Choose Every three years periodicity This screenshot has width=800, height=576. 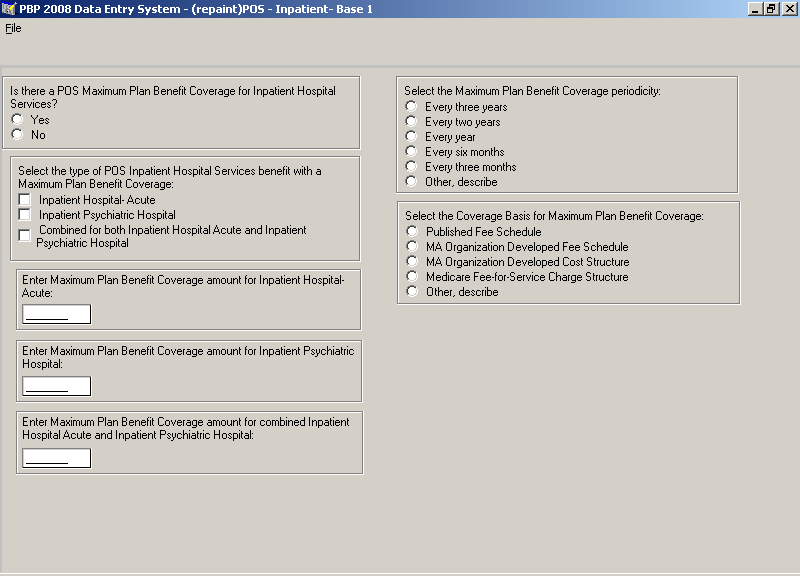click(411, 106)
